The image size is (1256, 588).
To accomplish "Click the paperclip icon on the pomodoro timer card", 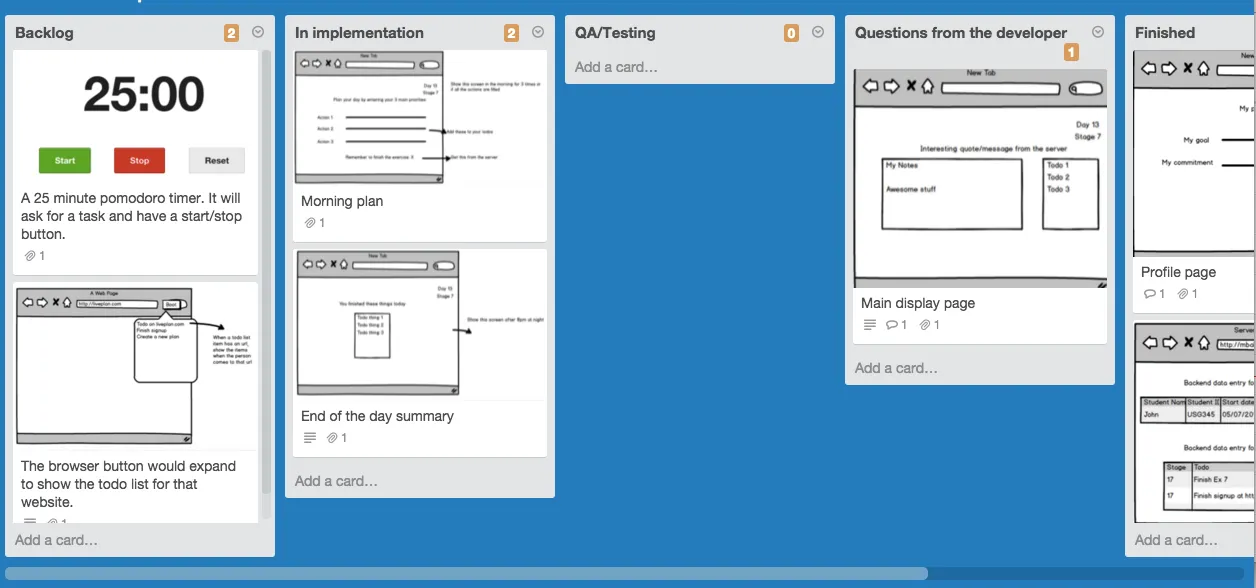I will pyautogui.click(x=29, y=255).
